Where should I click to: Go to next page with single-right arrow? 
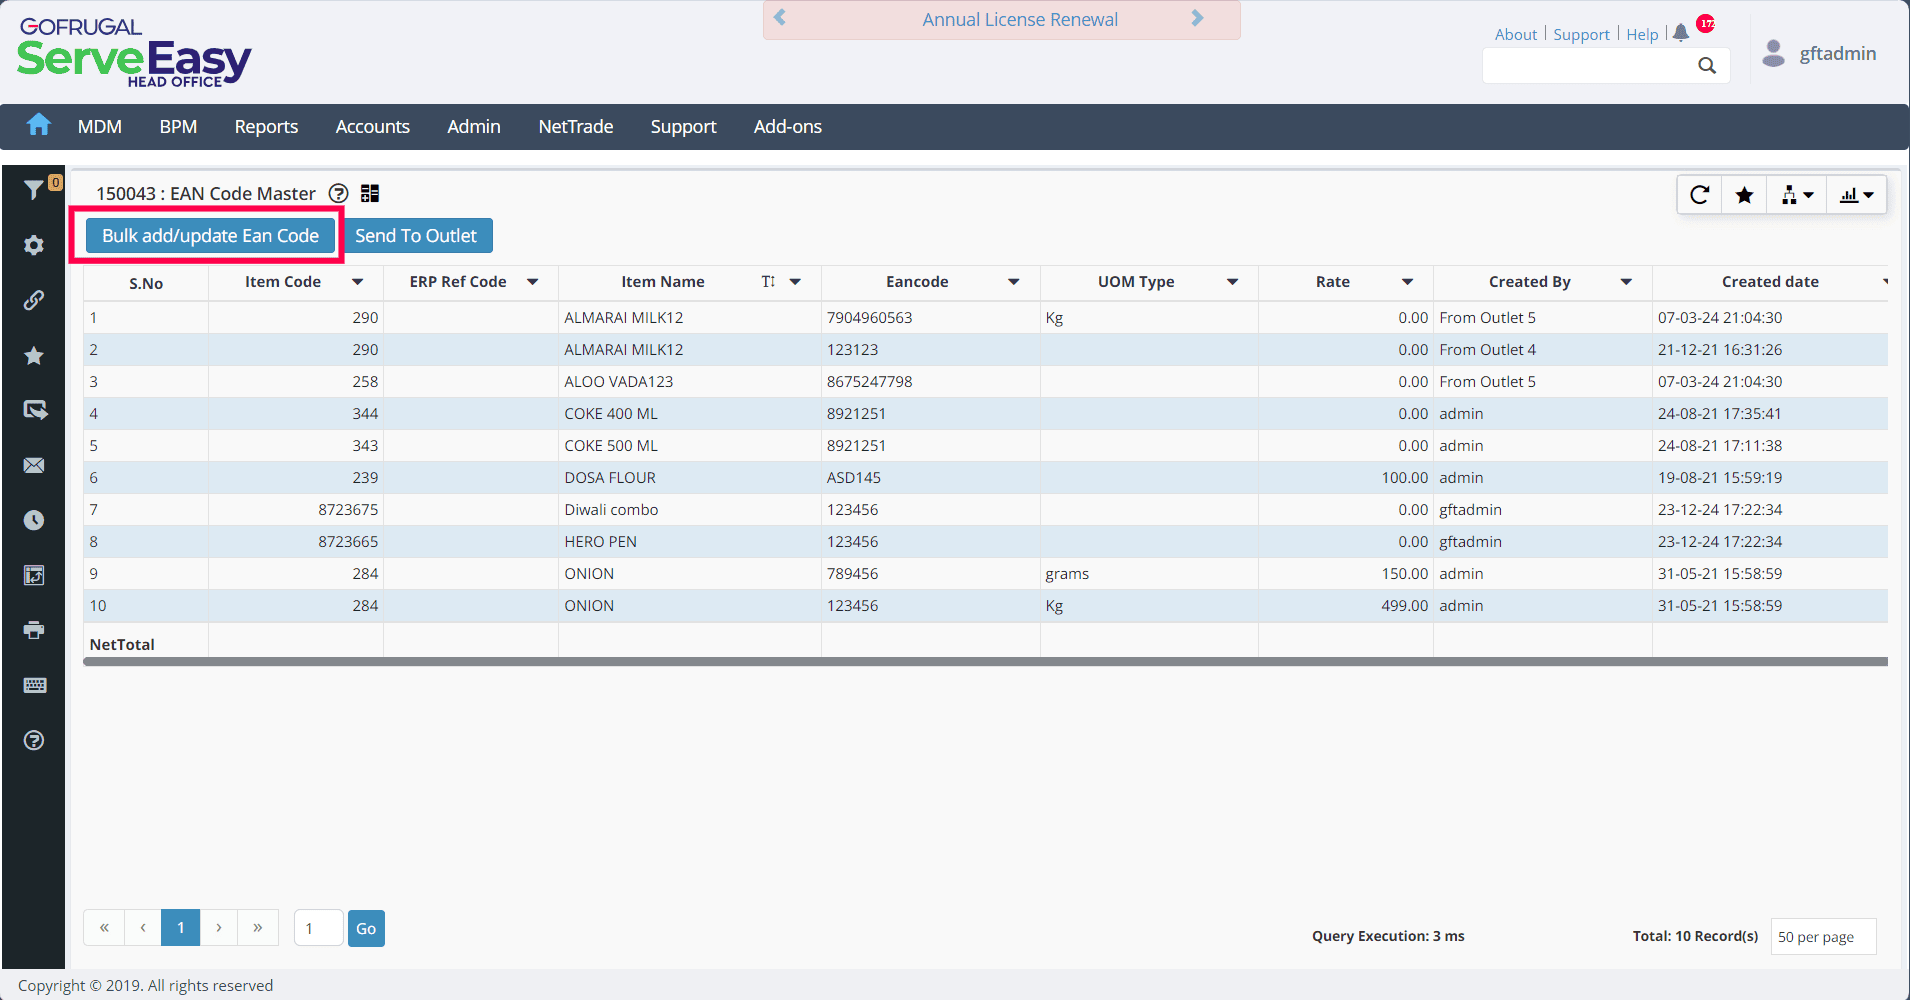[x=219, y=928]
